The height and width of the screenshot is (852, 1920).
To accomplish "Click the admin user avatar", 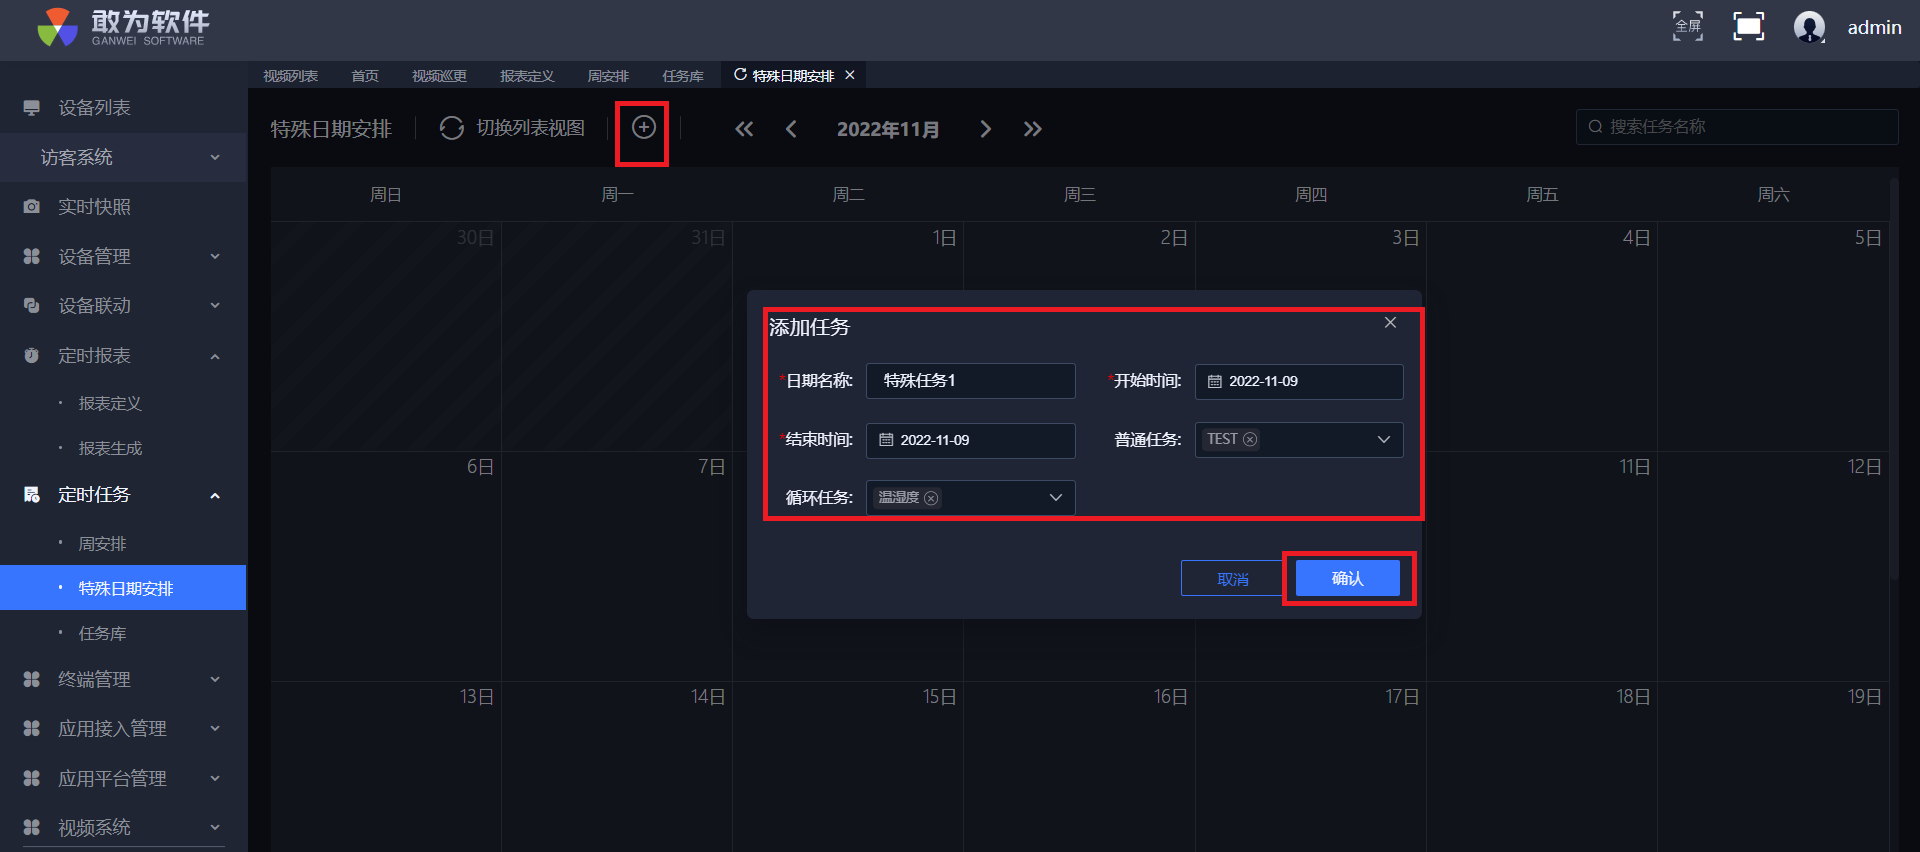I will pyautogui.click(x=1809, y=27).
